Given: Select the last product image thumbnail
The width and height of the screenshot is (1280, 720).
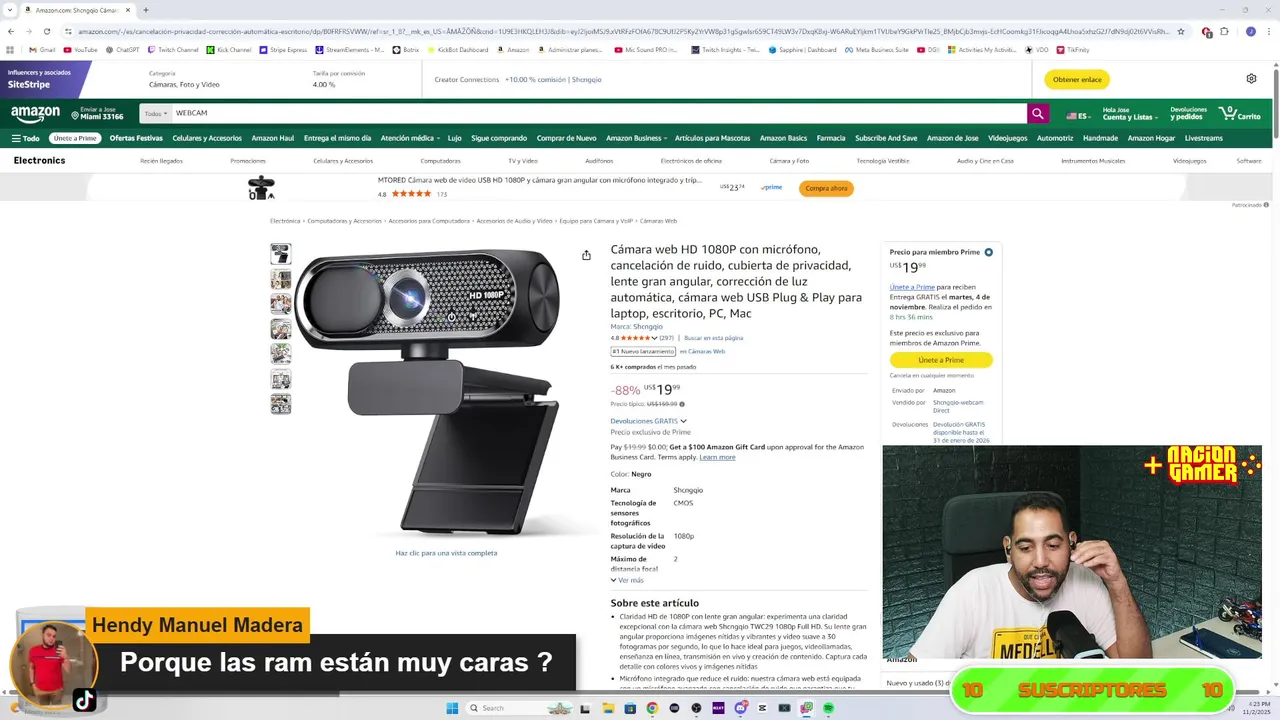Looking at the screenshot, I should 281,404.
